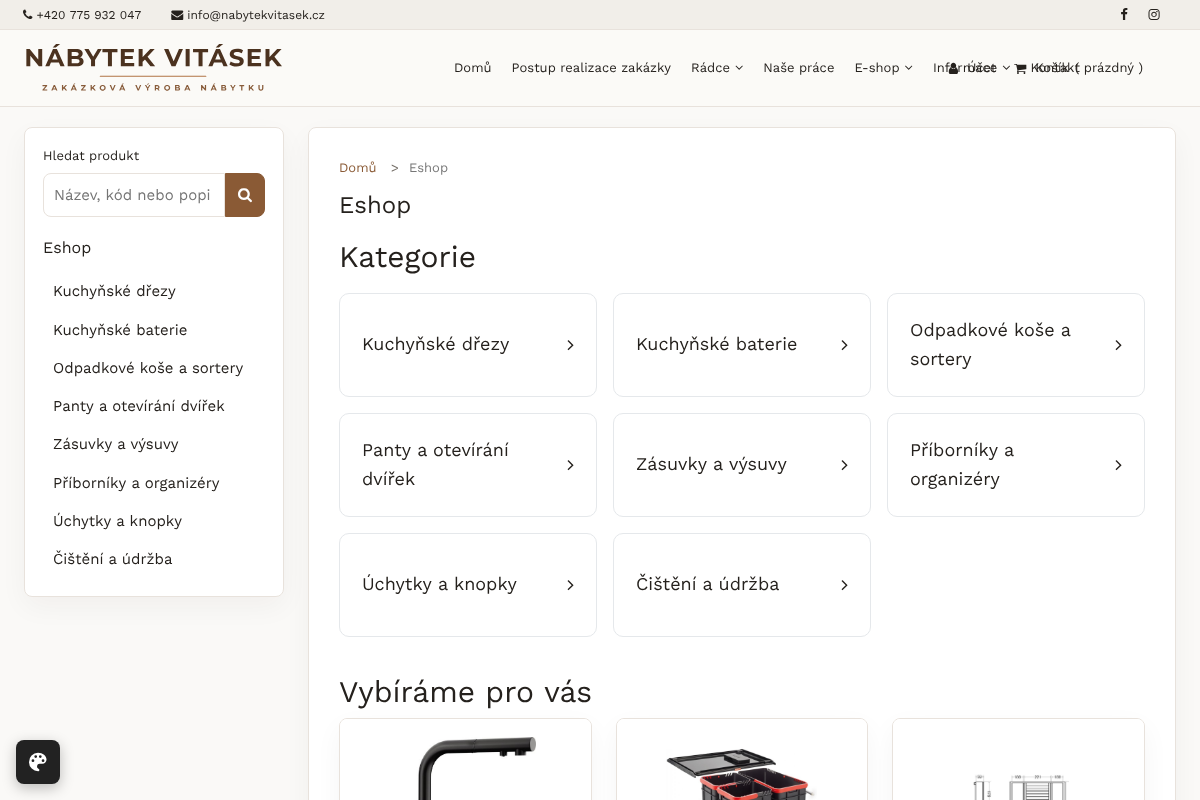Click the phone number +420 775 932 047
This screenshot has height=800, width=1200.
click(x=82, y=15)
